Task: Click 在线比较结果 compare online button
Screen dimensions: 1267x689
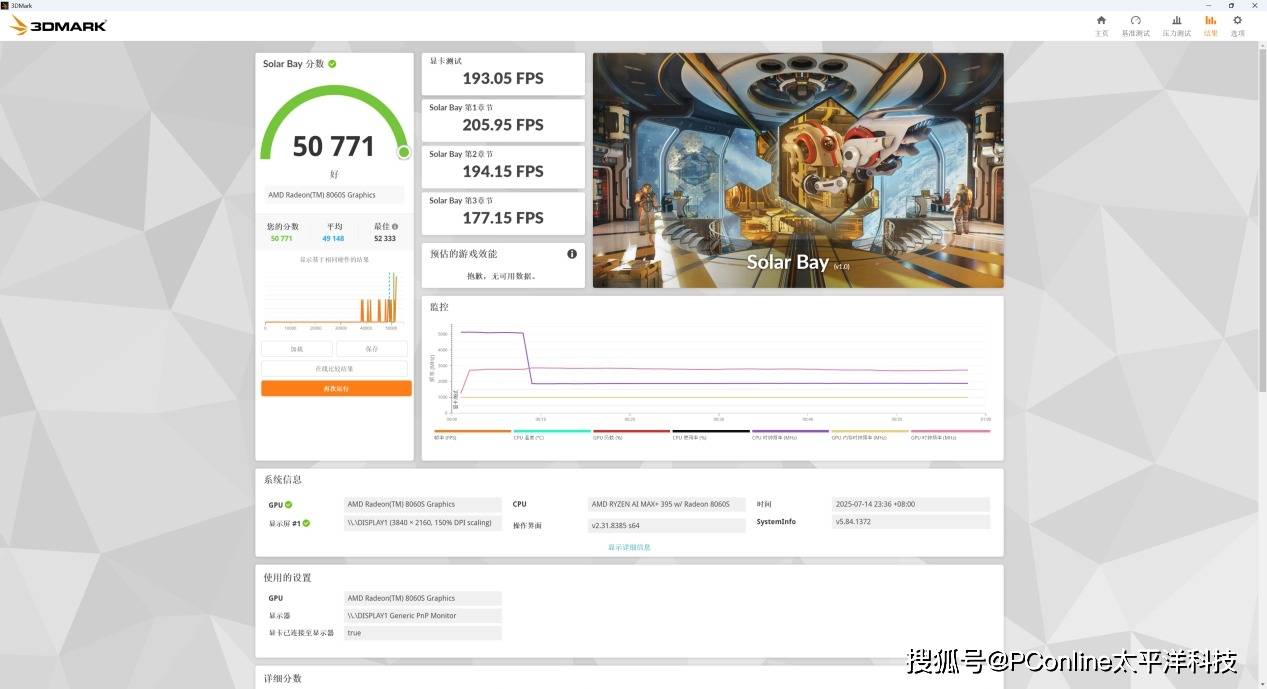Action: [x=335, y=369]
